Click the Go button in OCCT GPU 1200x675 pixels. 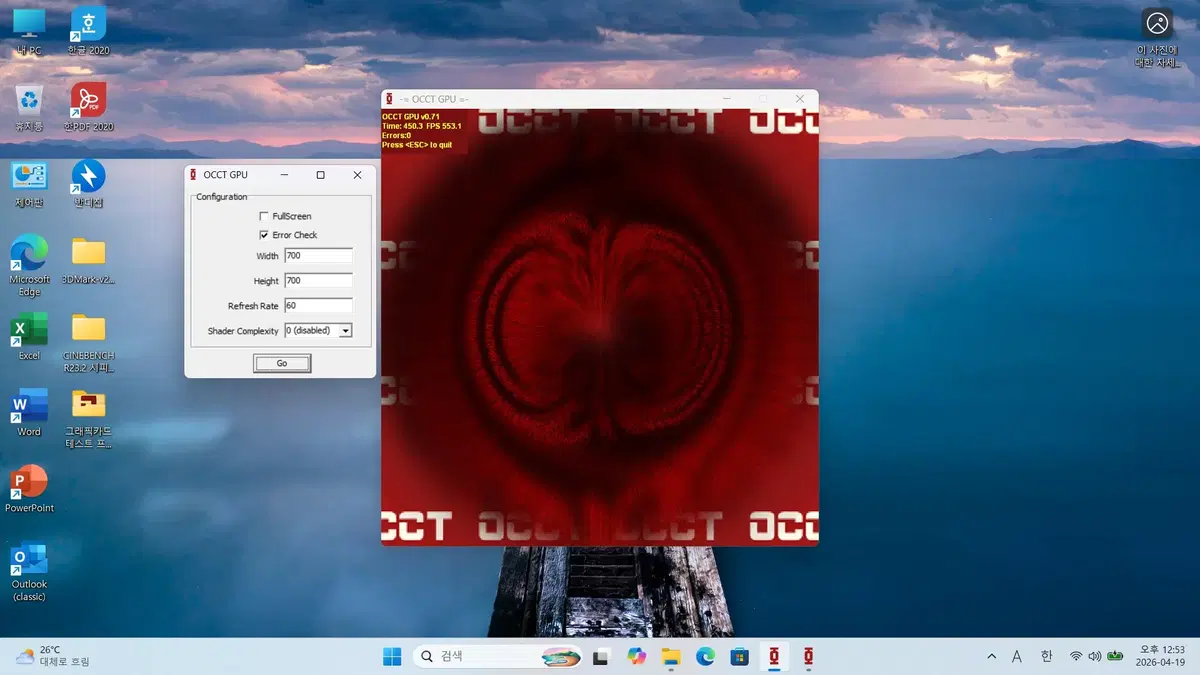click(281, 363)
